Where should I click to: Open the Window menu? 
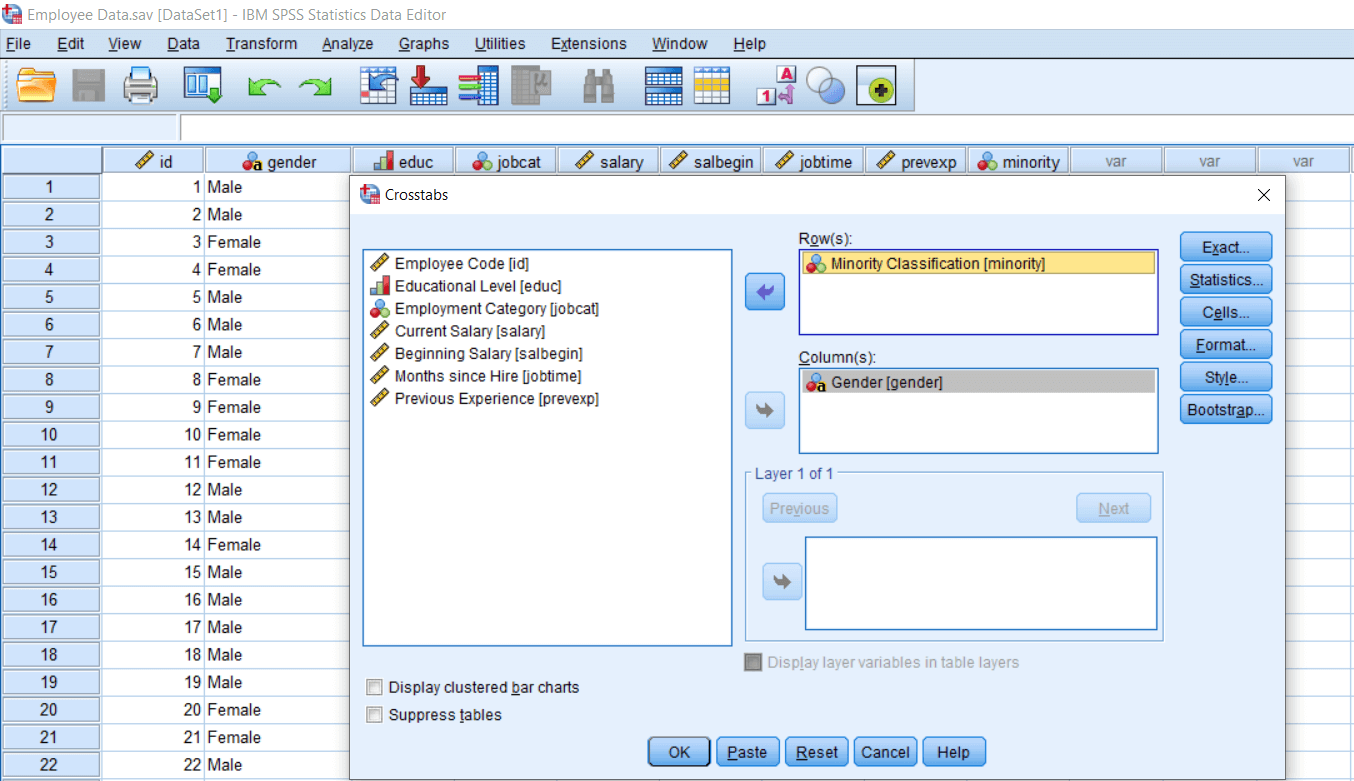[680, 44]
